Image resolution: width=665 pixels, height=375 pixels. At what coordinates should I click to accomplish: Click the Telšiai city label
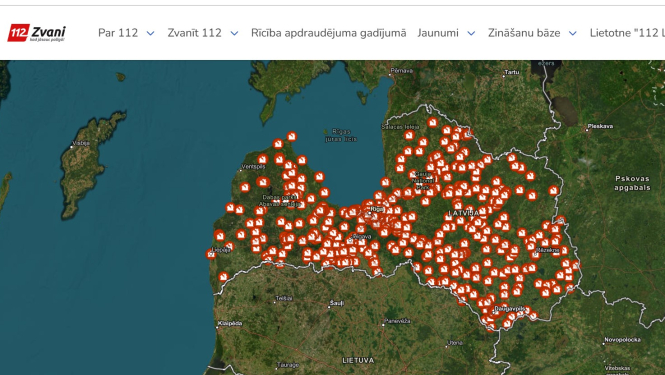[x=284, y=299]
